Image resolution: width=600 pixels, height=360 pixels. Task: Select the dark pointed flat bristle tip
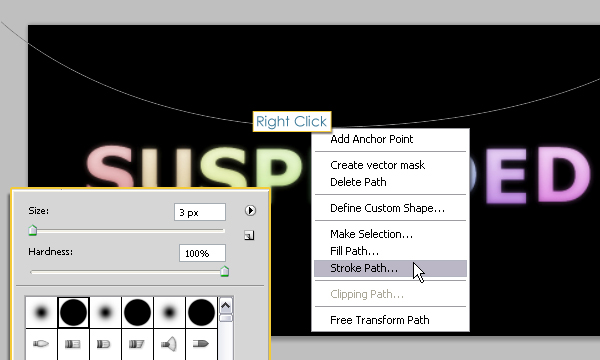pos(201,344)
